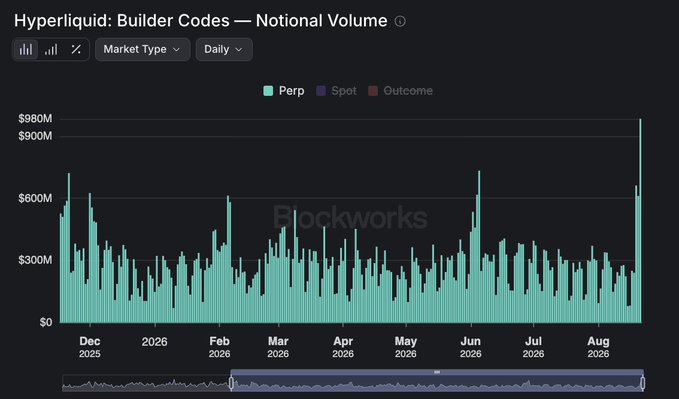The width and height of the screenshot is (679, 399).
Task: Click the Jul 2026 x-axis label
Action: [x=534, y=347]
